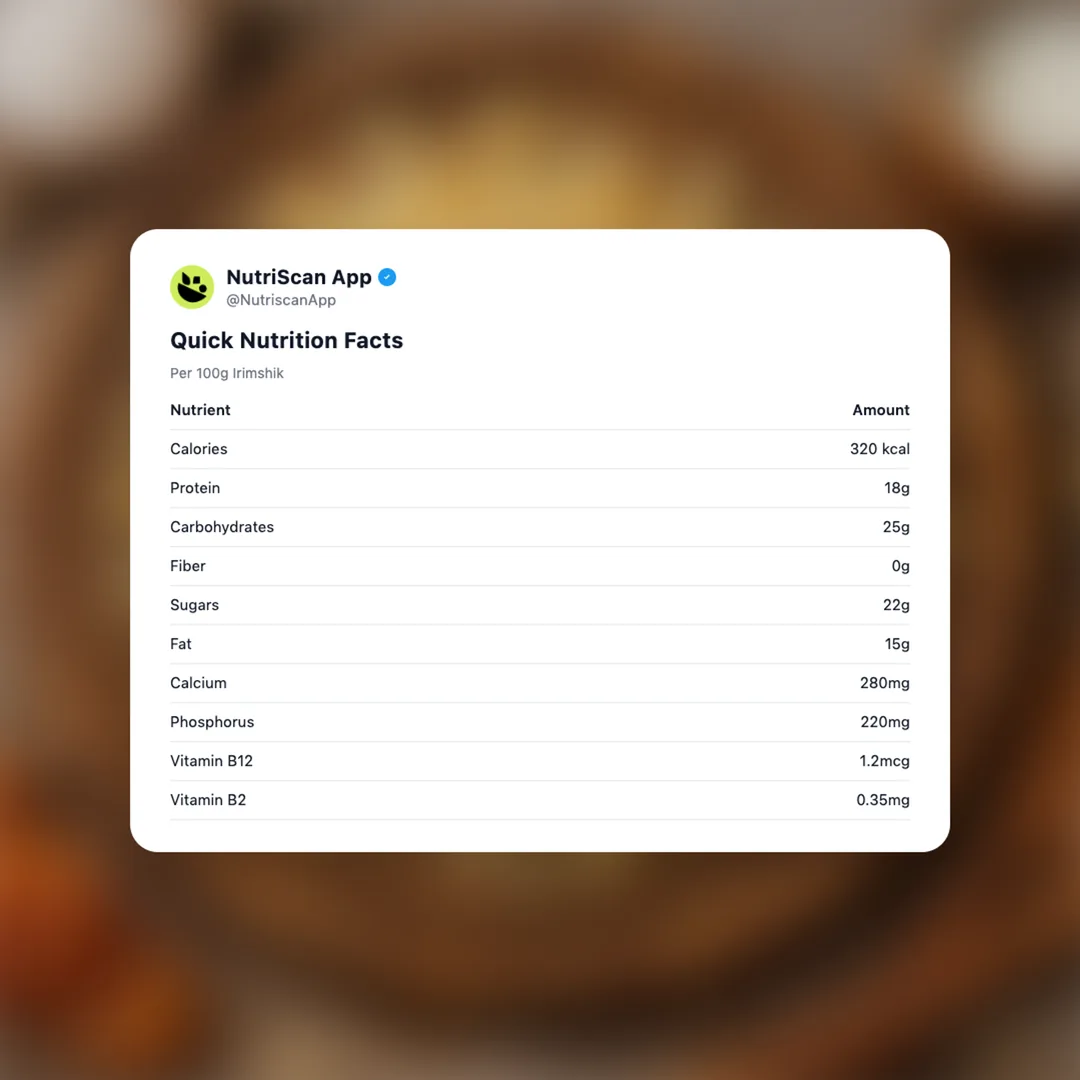1080x1080 pixels.
Task: Select the Vitamin B12 row label
Action: [211, 761]
